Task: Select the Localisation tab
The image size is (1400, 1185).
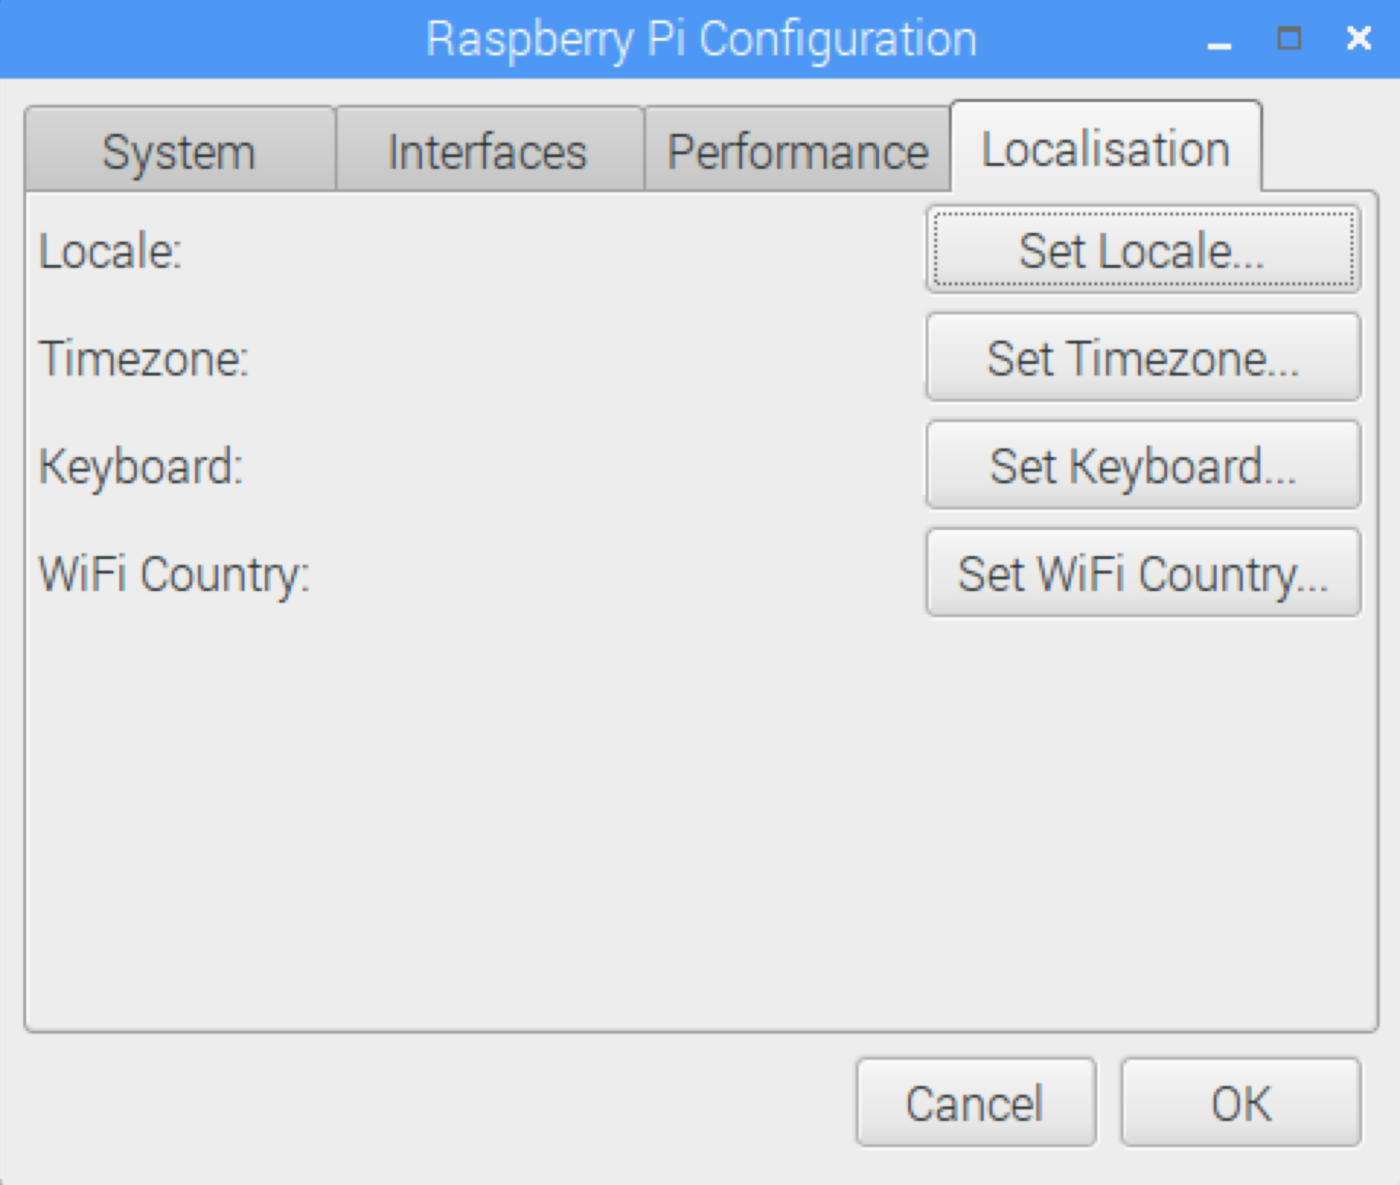Action: click(x=1105, y=149)
